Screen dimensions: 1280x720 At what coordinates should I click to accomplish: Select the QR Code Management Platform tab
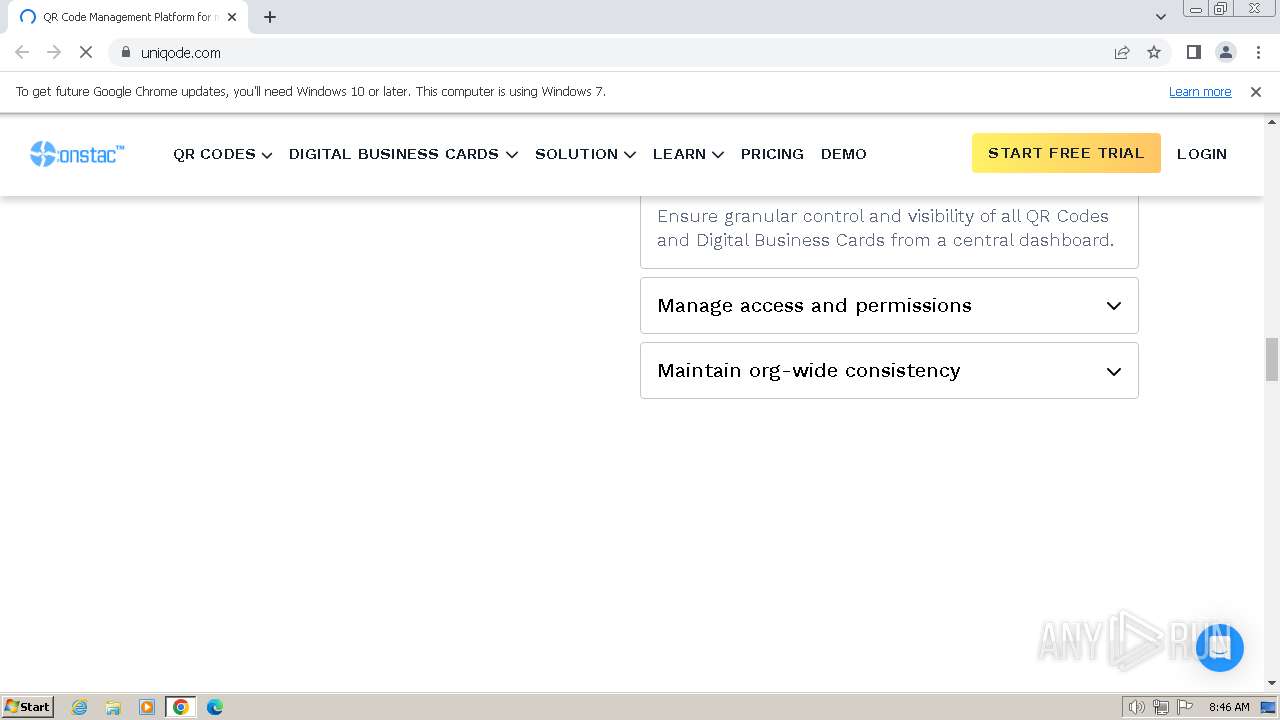(128, 17)
